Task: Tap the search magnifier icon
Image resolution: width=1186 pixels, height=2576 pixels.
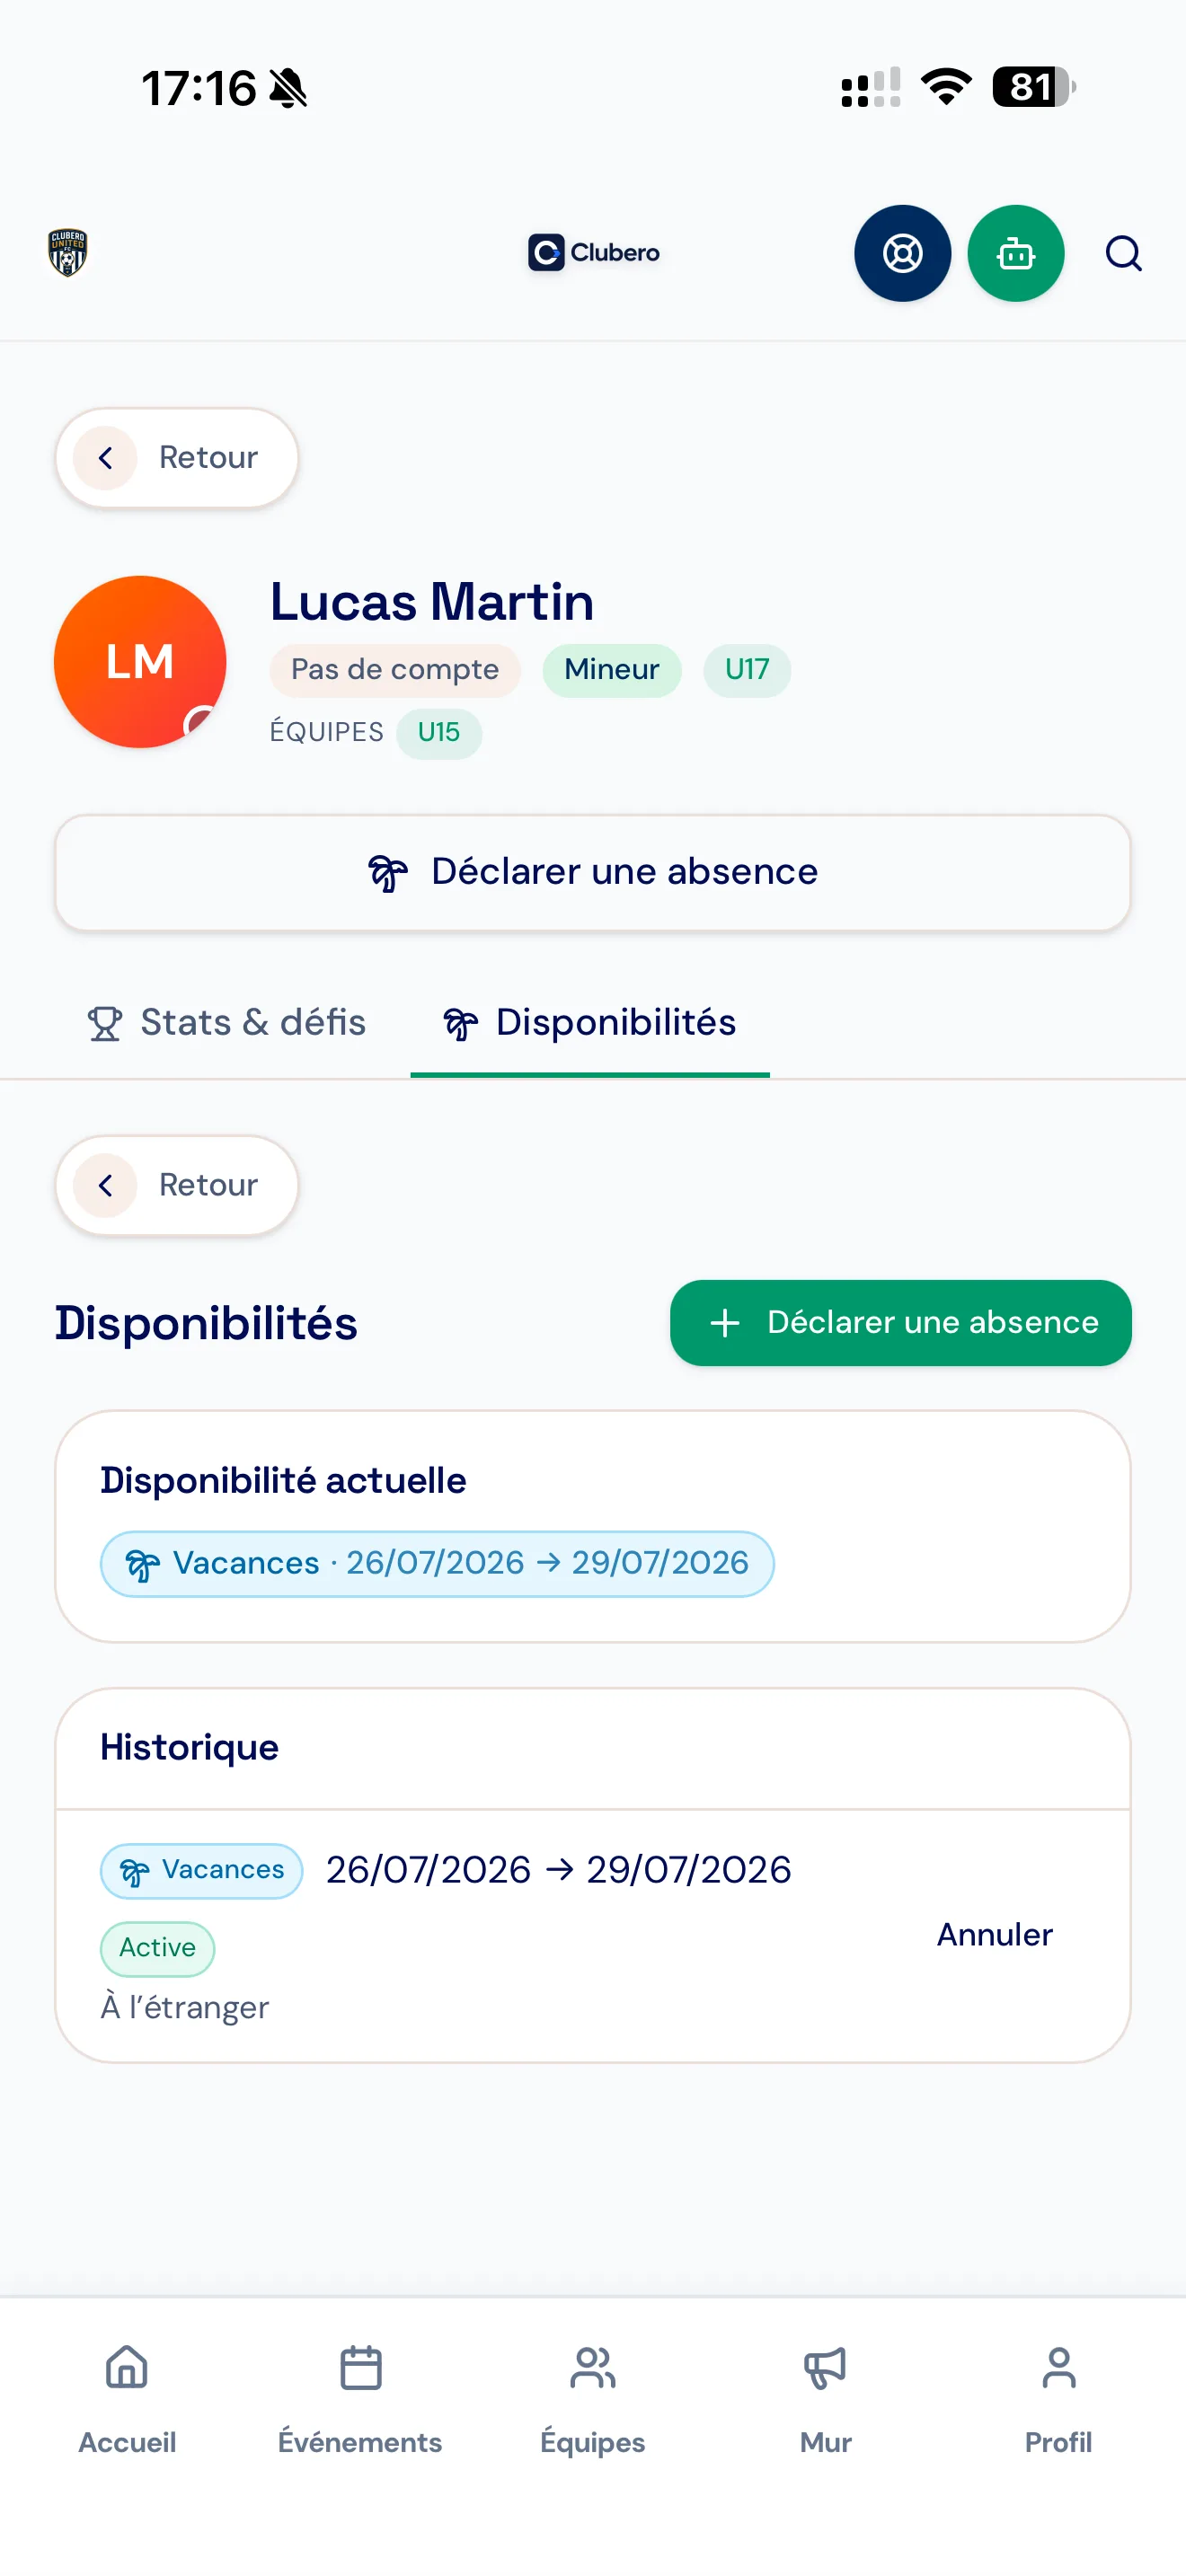Action: pyautogui.click(x=1123, y=253)
